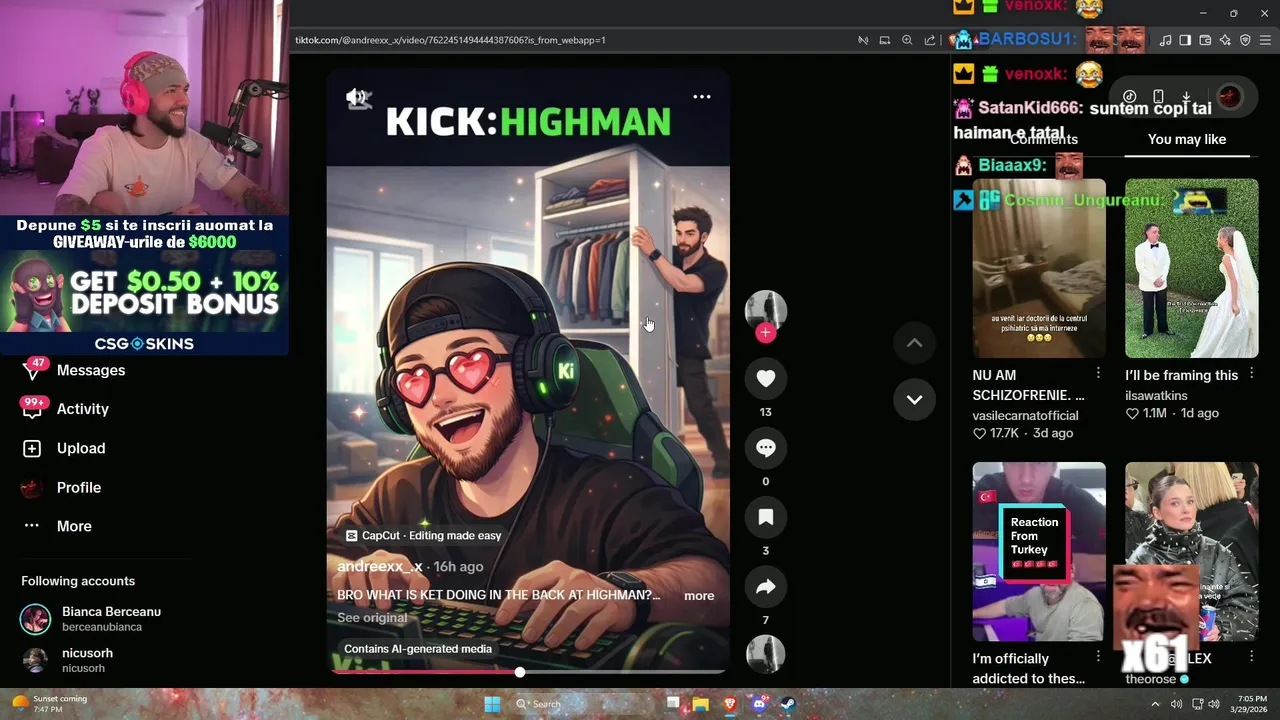Open File Explorer from the taskbar
1280x720 pixels.
[701, 704]
